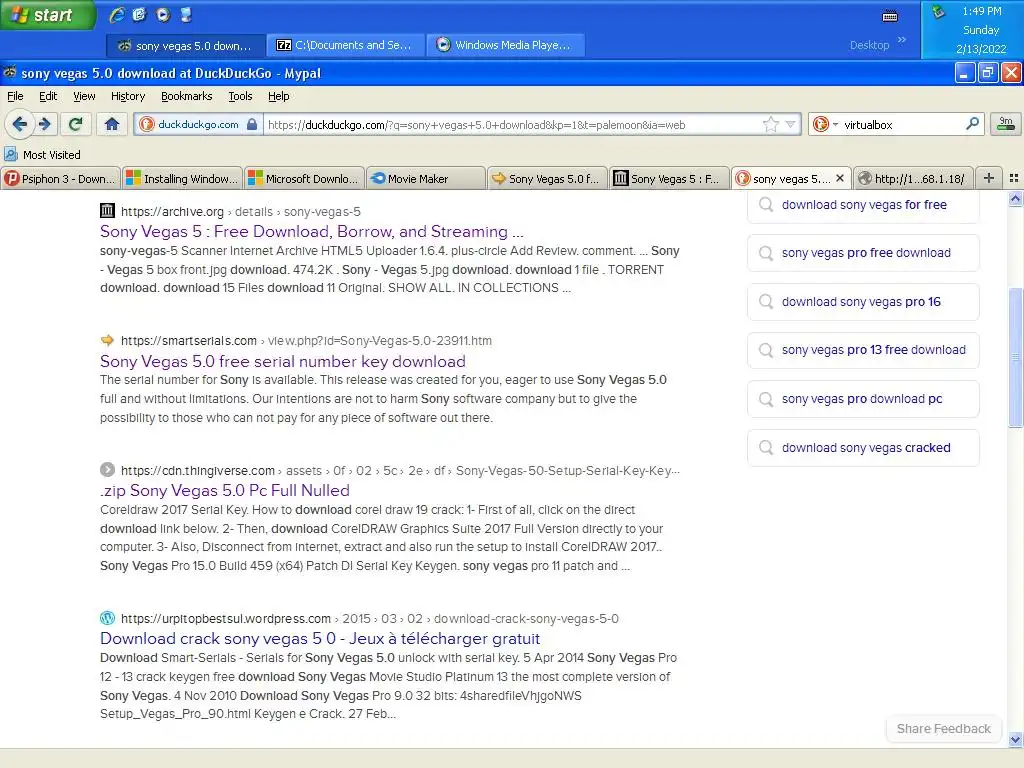Open Internet Explorer quick launch icon
The width and height of the screenshot is (1024, 768).
(117, 14)
